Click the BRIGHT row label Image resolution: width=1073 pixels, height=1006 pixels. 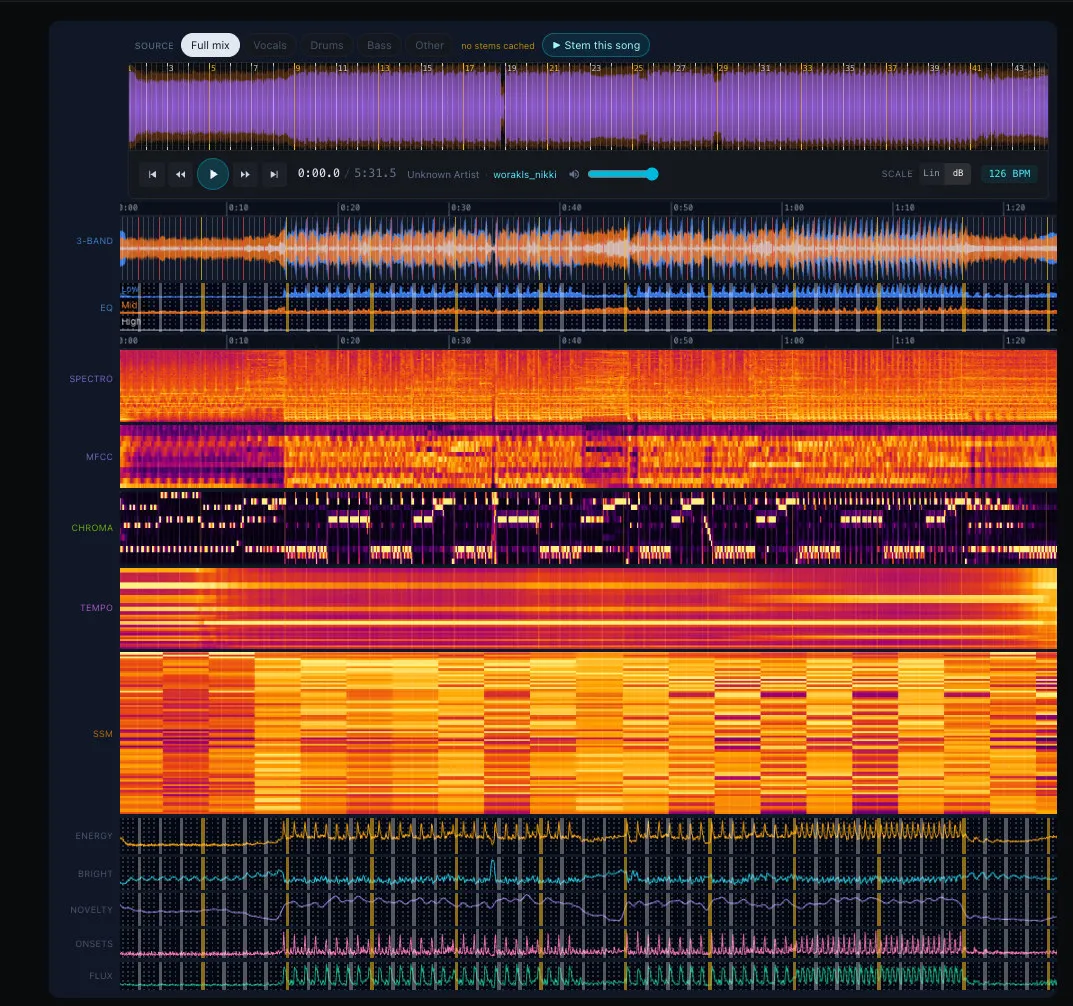pyautogui.click(x=95, y=874)
